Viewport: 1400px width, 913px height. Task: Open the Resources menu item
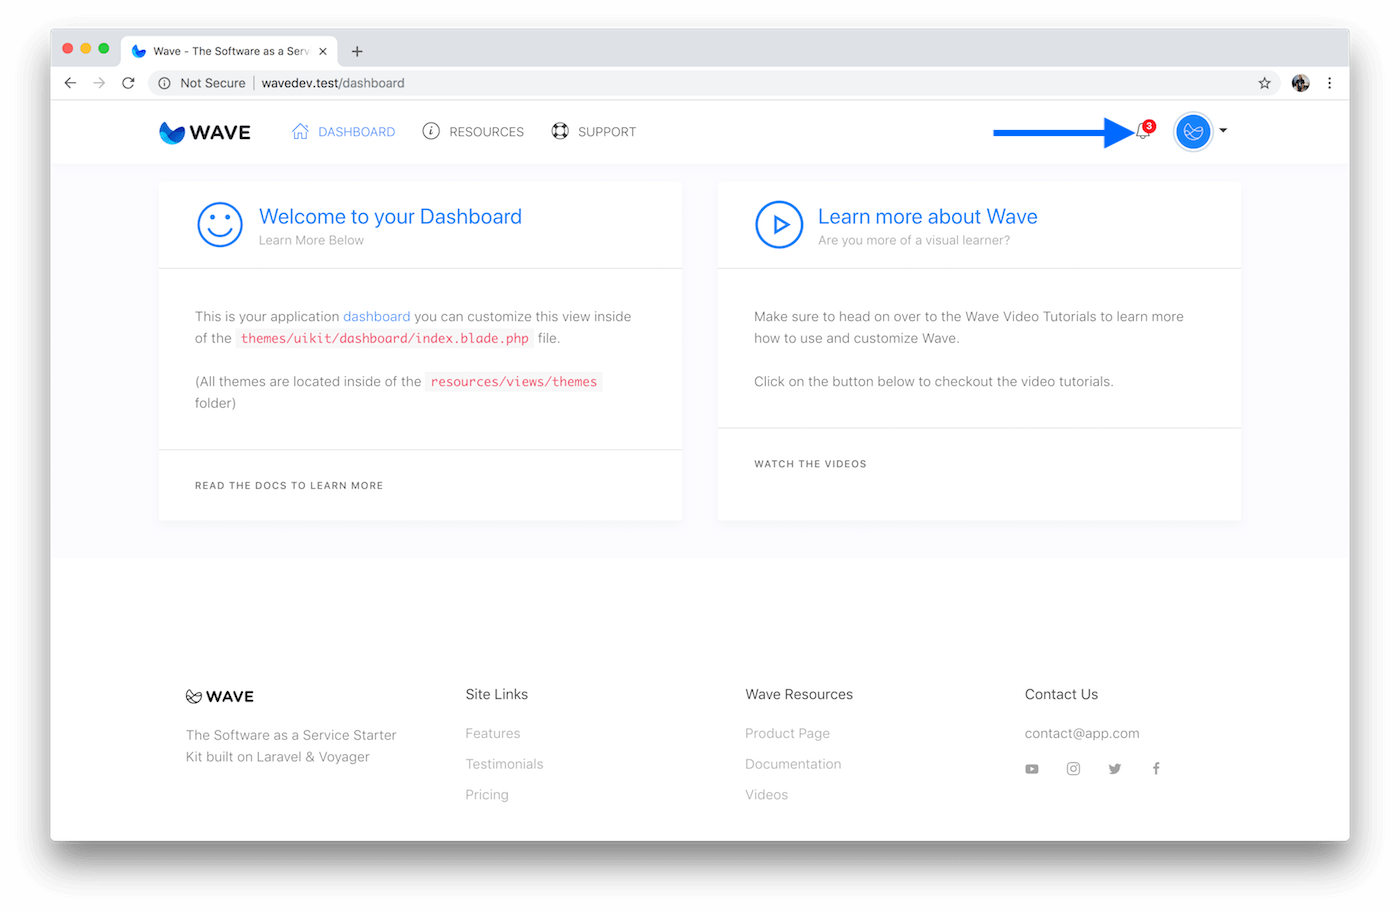[x=473, y=132]
